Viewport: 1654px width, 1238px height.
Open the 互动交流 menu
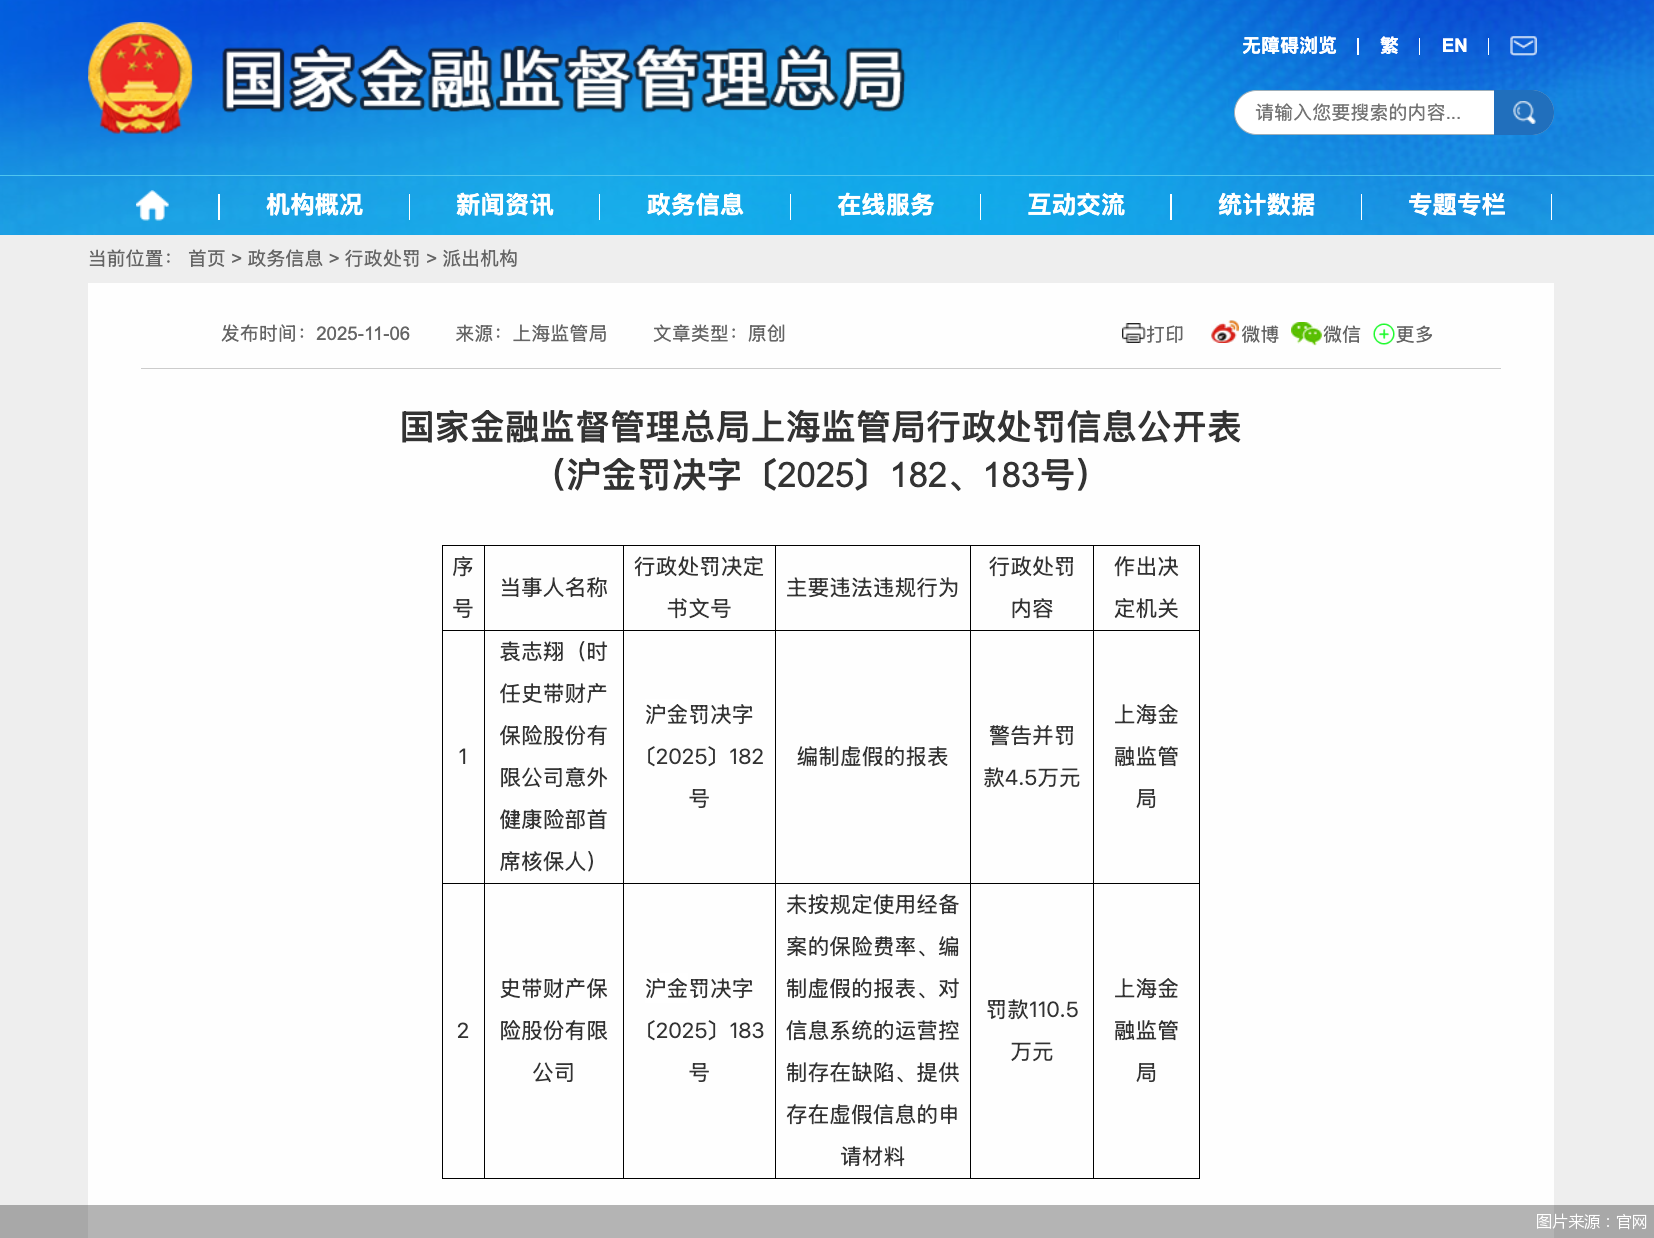click(1076, 205)
